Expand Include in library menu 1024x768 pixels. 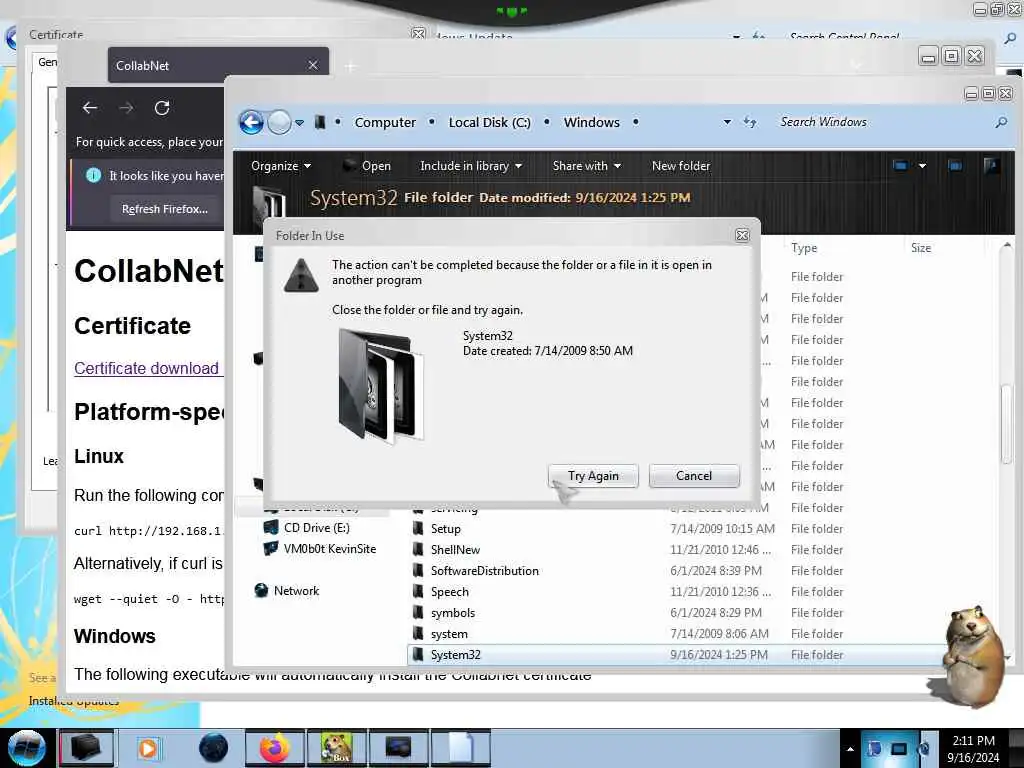(471, 166)
